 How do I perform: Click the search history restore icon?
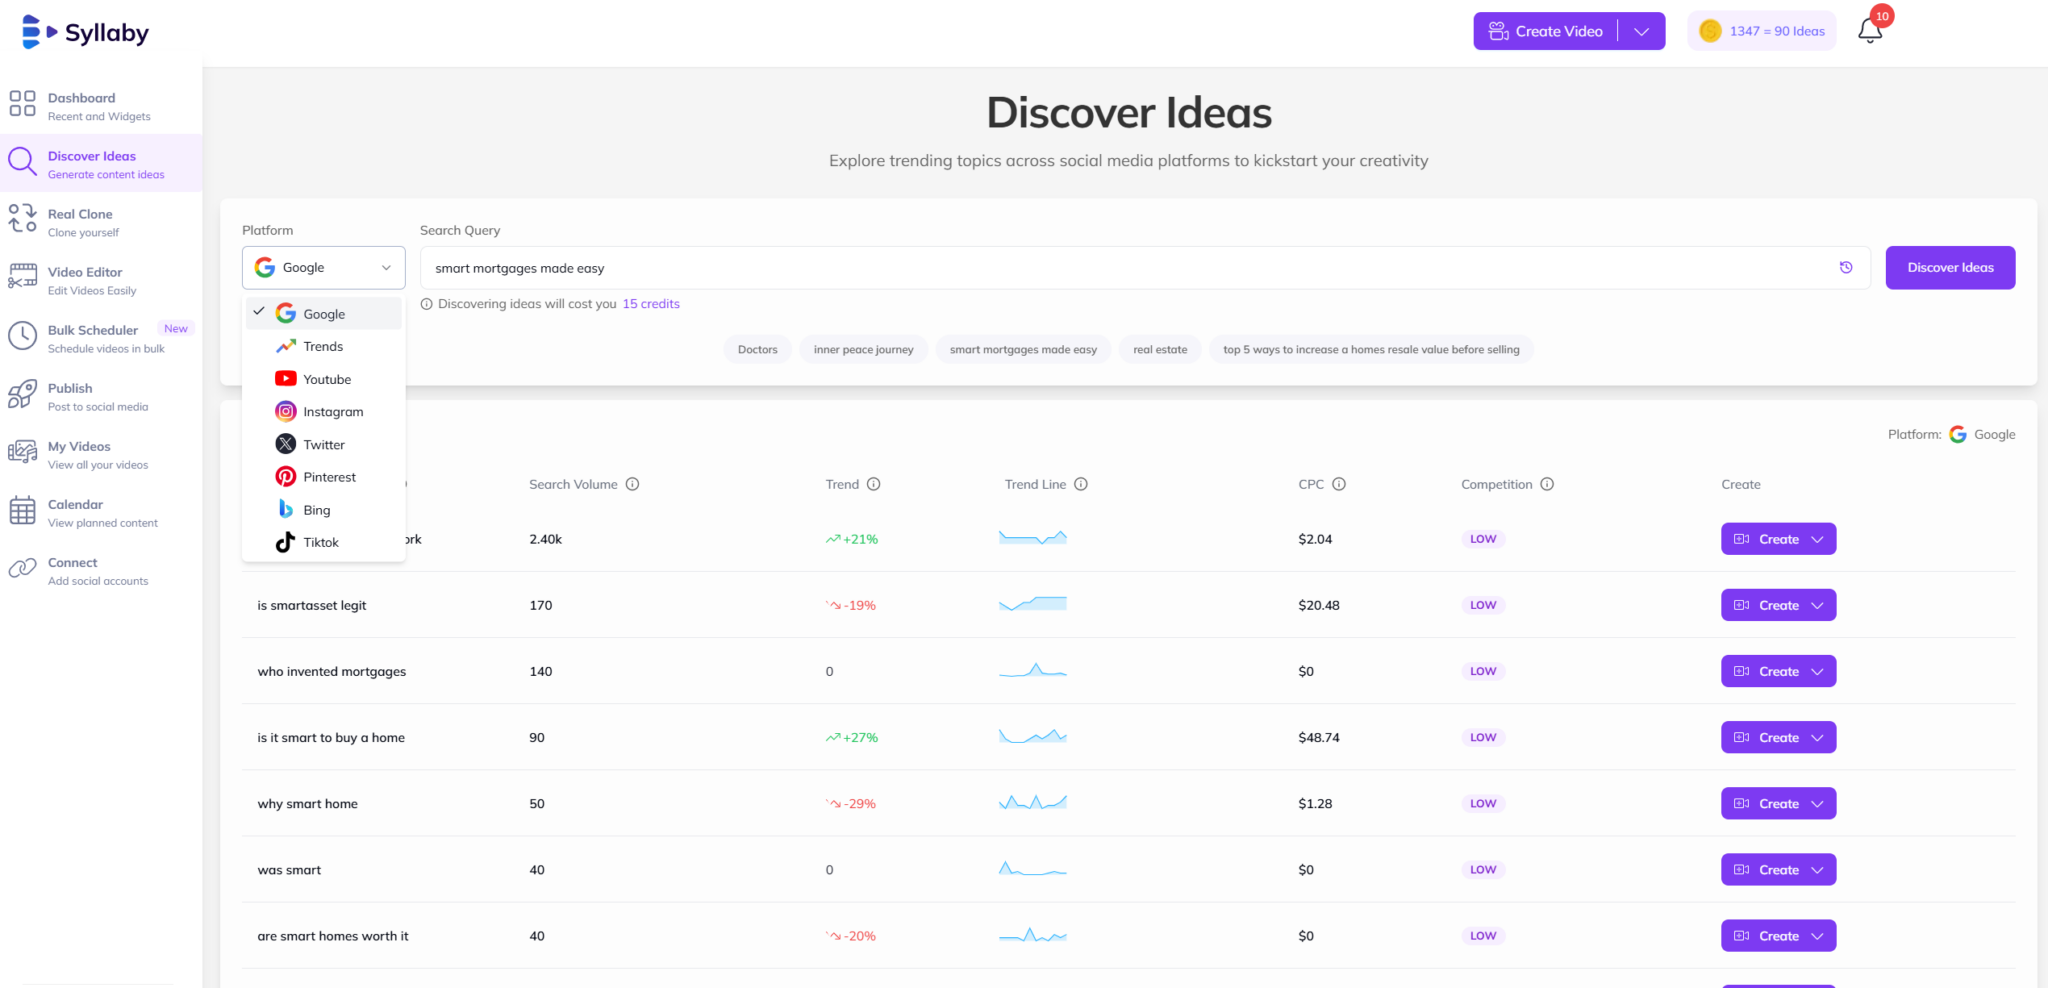[1845, 267]
